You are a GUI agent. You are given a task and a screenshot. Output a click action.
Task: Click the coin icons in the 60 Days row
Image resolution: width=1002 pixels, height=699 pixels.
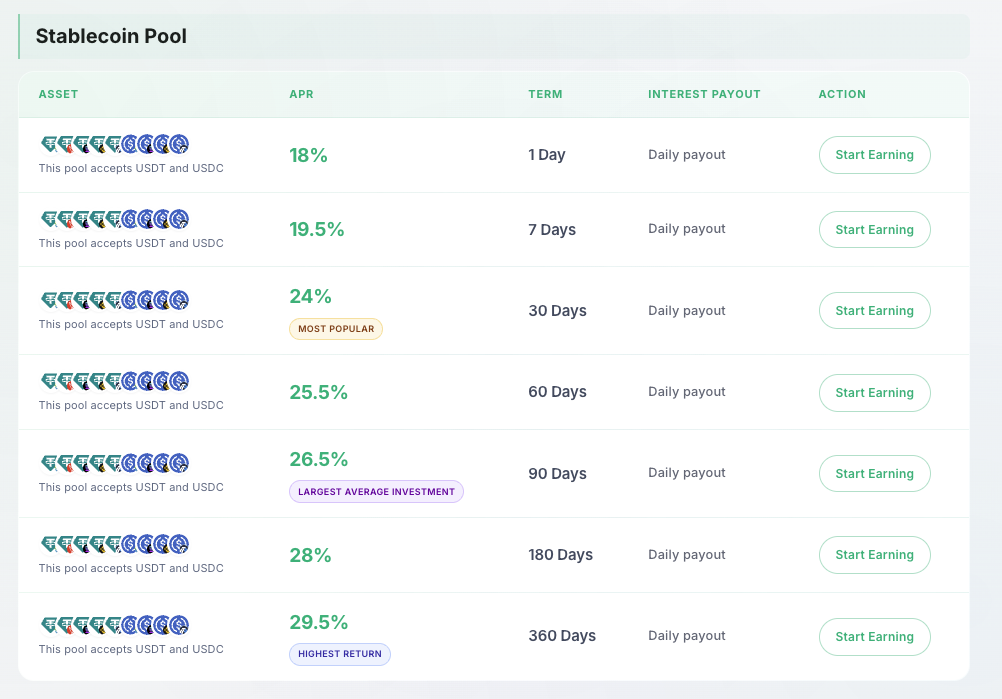(x=115, y=381)
